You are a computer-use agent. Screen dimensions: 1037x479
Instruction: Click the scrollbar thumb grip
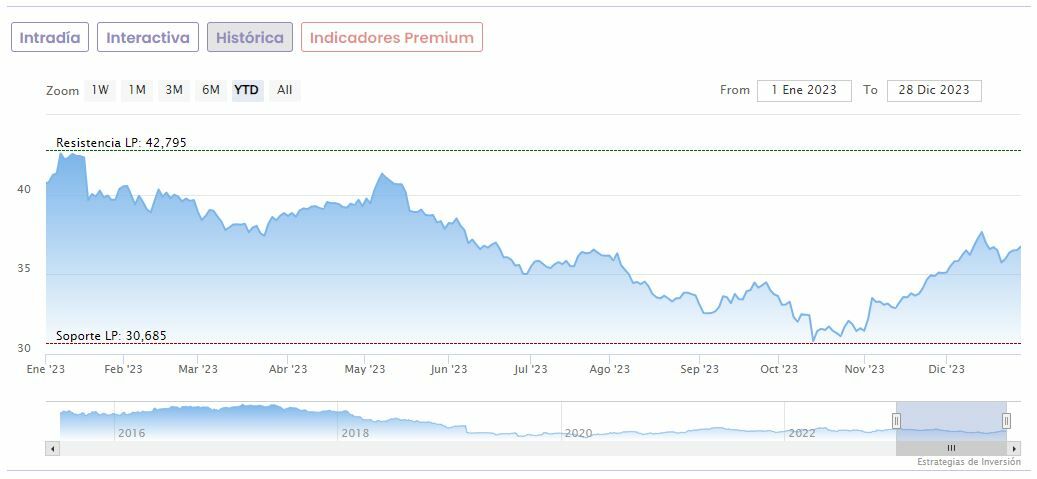[x=951, y=448]
